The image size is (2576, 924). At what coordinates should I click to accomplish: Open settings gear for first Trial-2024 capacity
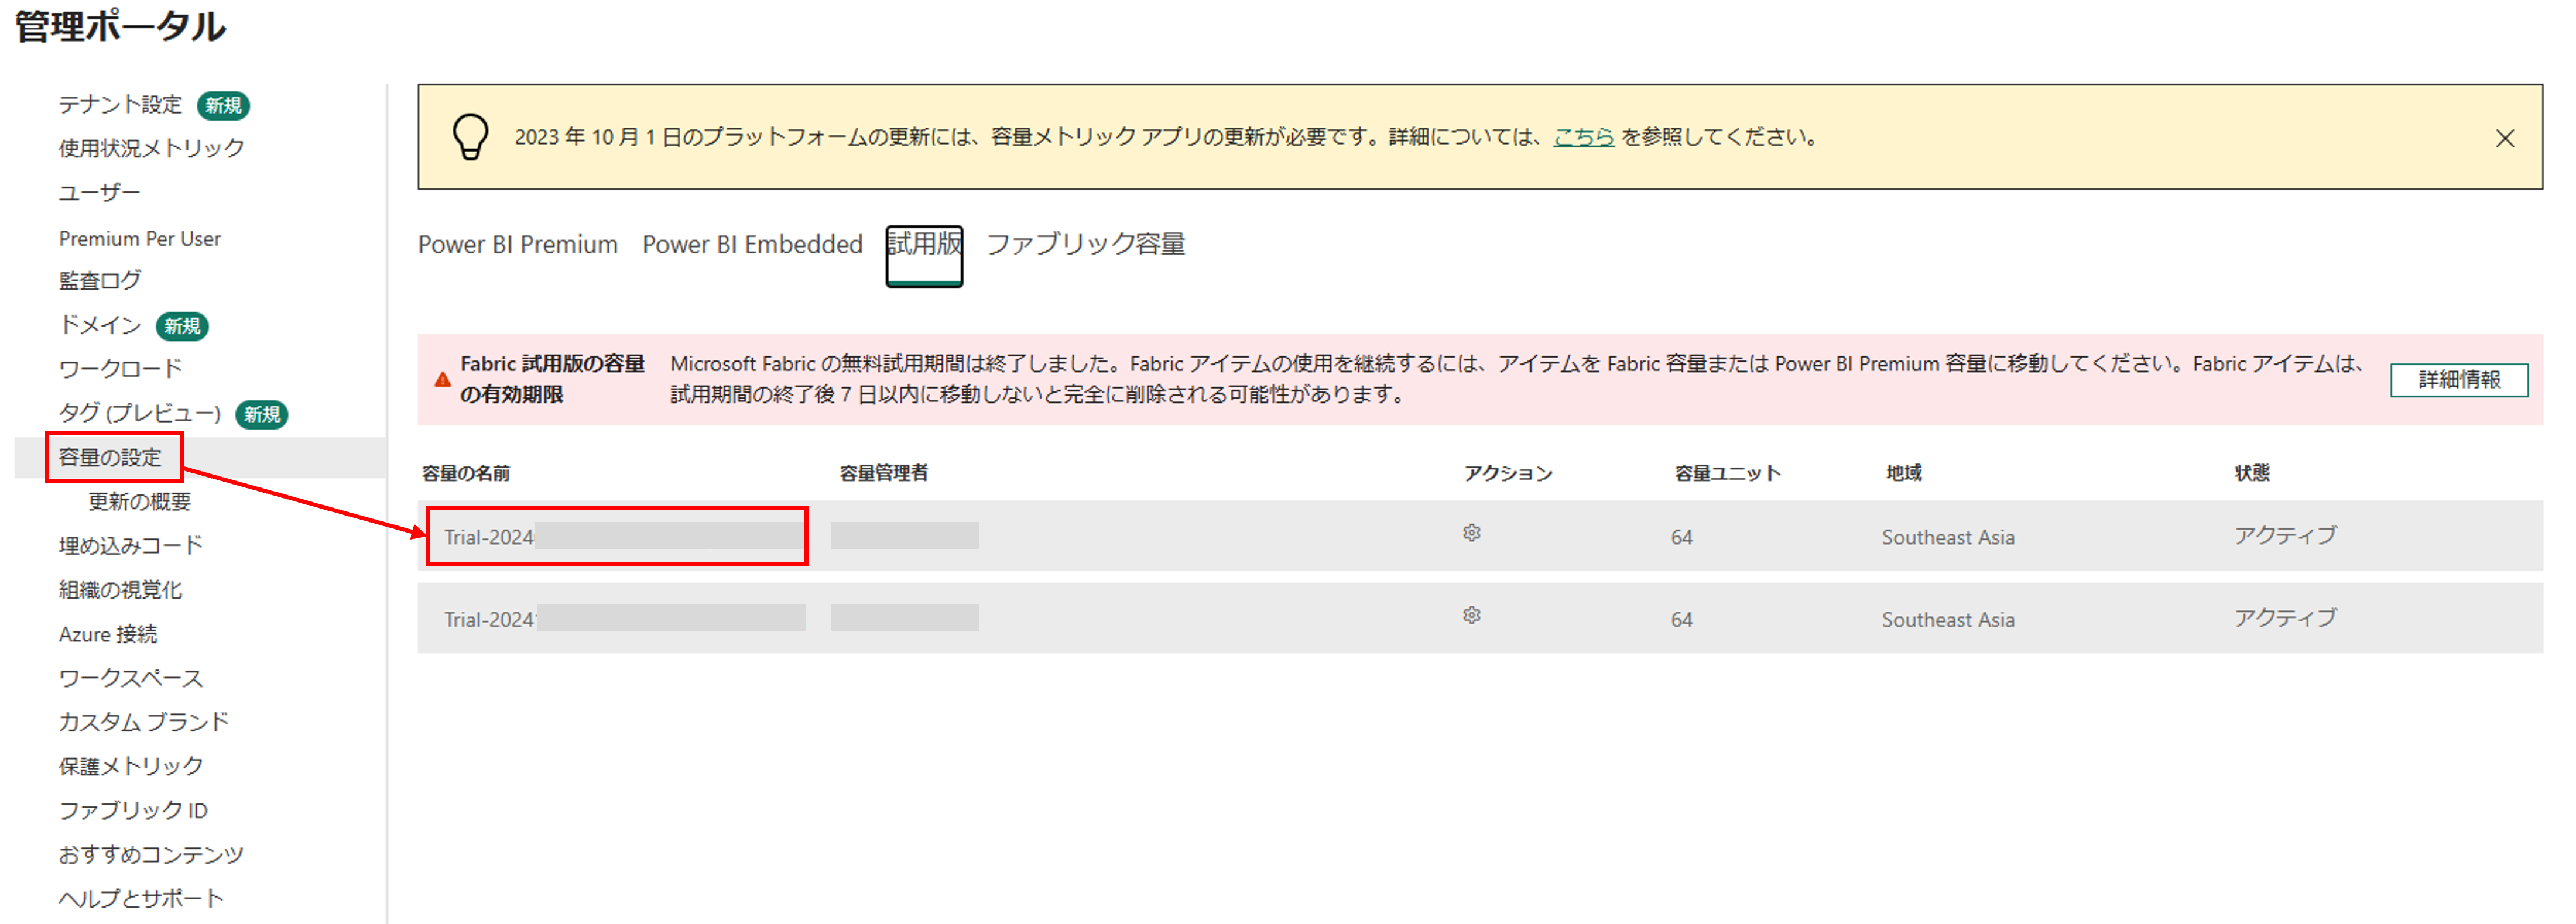1470,534
